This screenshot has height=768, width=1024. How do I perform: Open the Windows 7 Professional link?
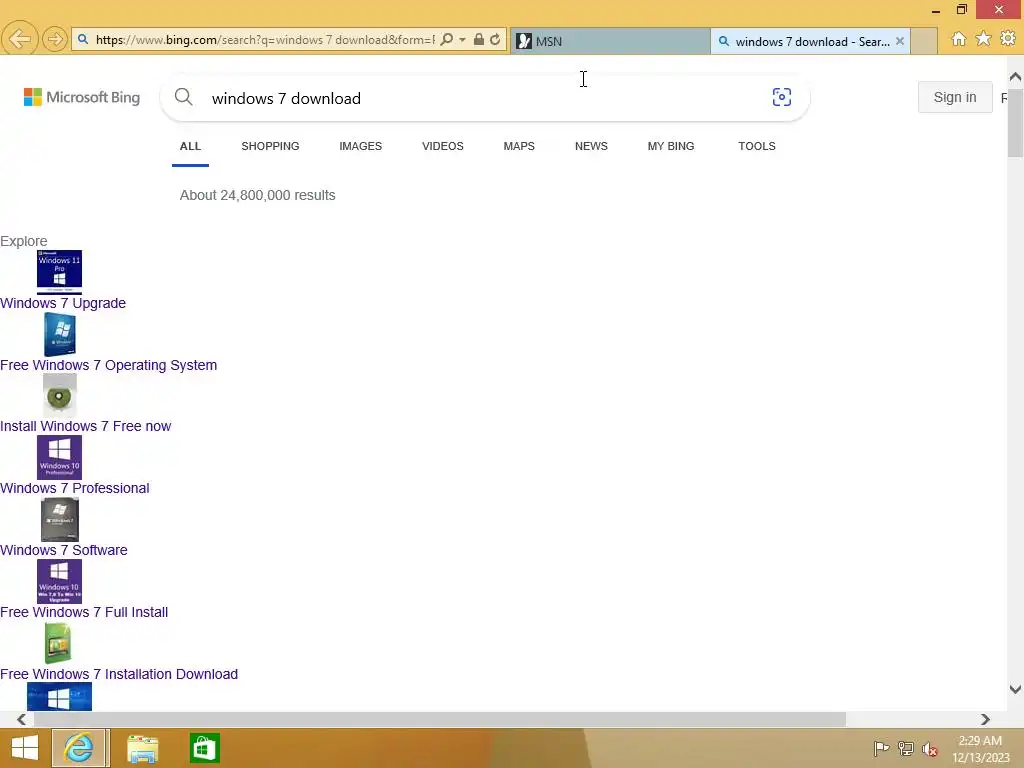point(74,488)
